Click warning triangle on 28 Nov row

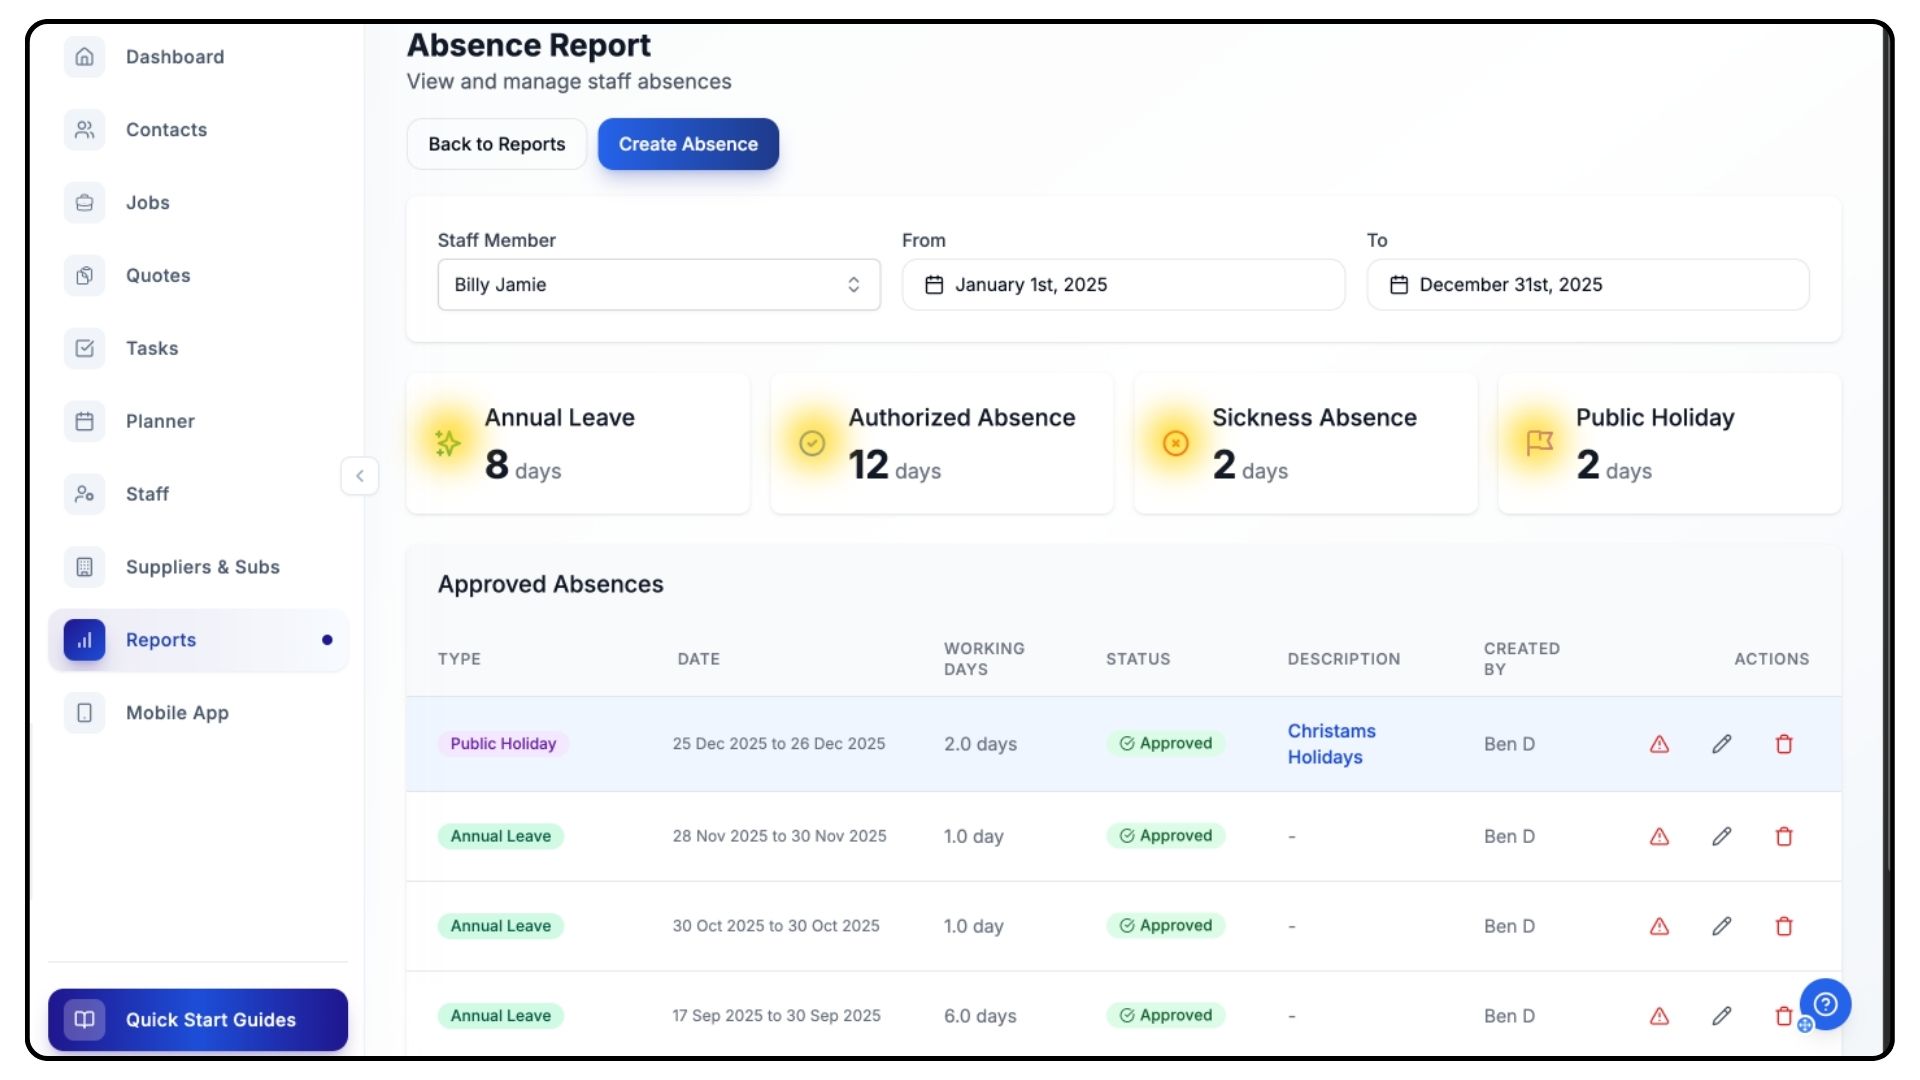[1659, 836]
